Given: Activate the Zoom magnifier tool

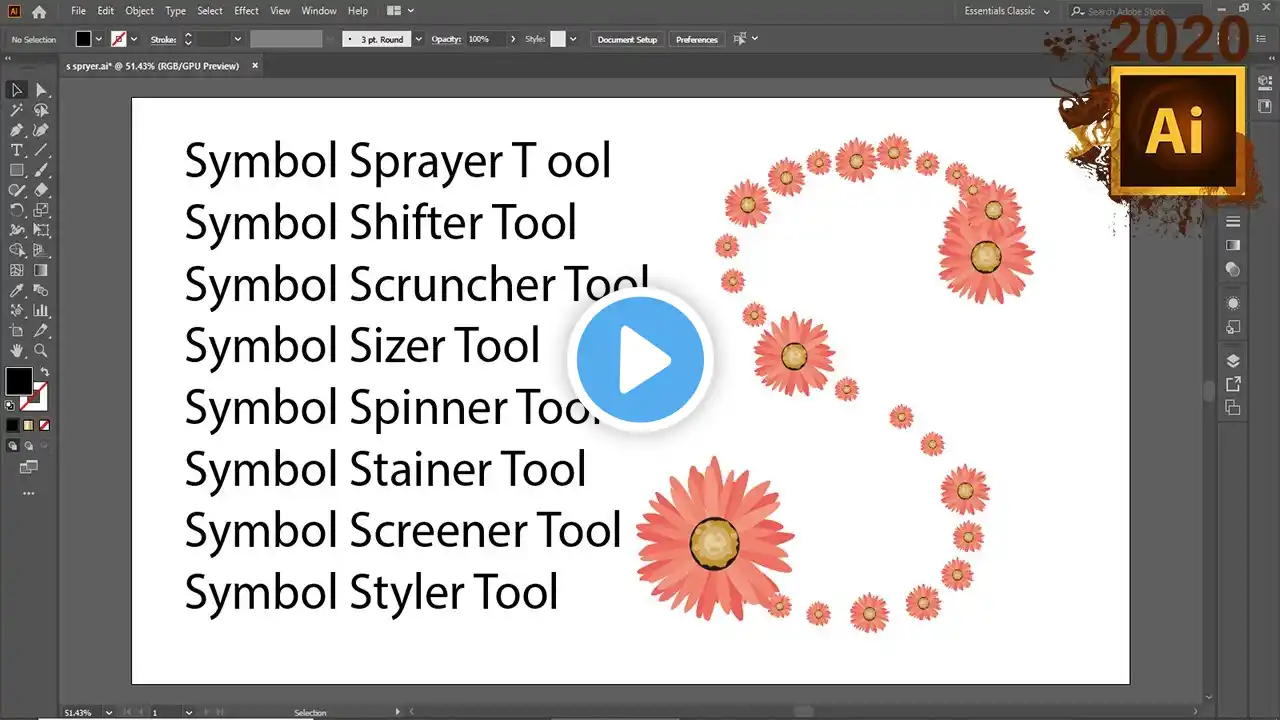Looking at the screenshot, I should click(x=41, y=351).
